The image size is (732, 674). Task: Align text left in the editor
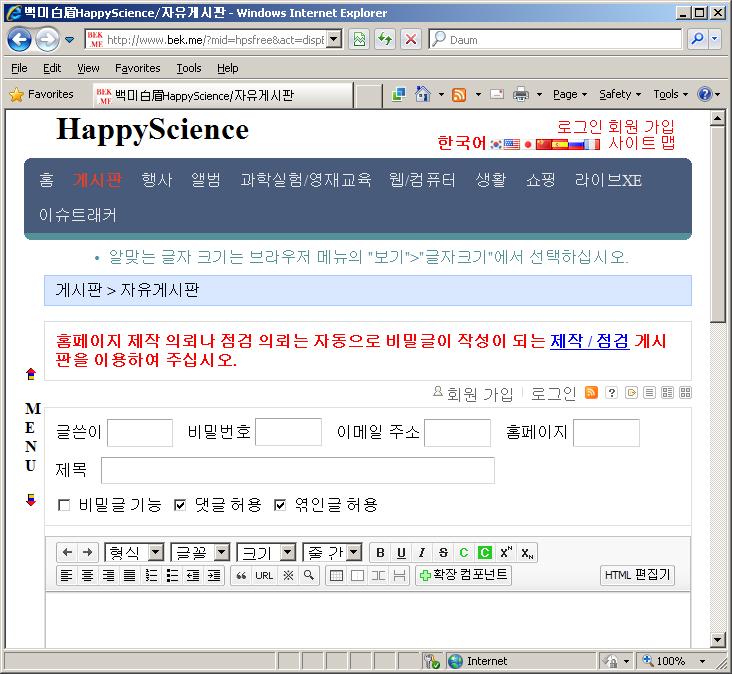(67, 576)
